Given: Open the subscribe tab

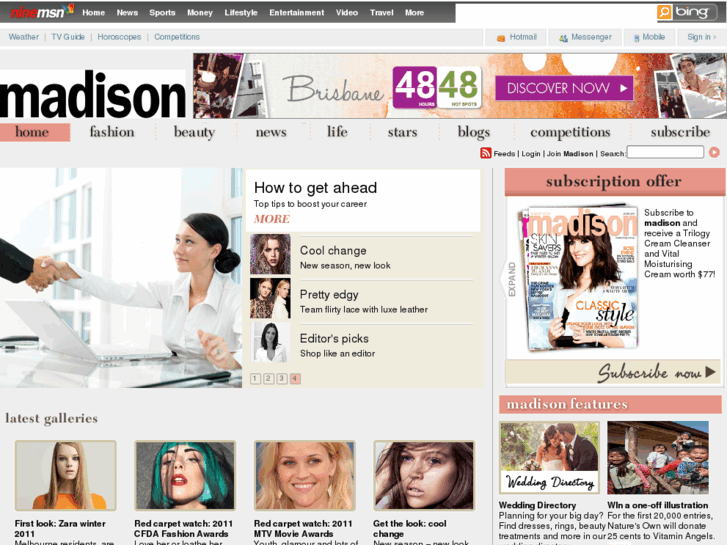Looking at the screenshot, I should 680,132.
